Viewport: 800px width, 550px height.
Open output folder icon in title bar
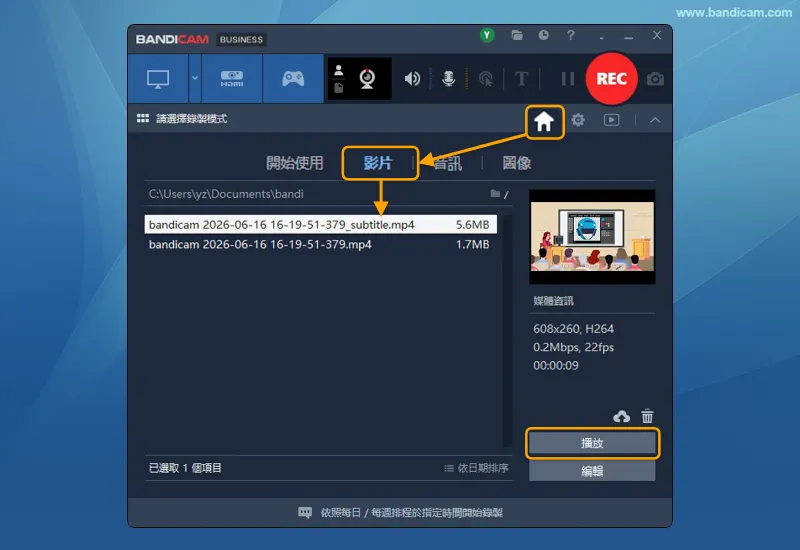pos(517,35)
